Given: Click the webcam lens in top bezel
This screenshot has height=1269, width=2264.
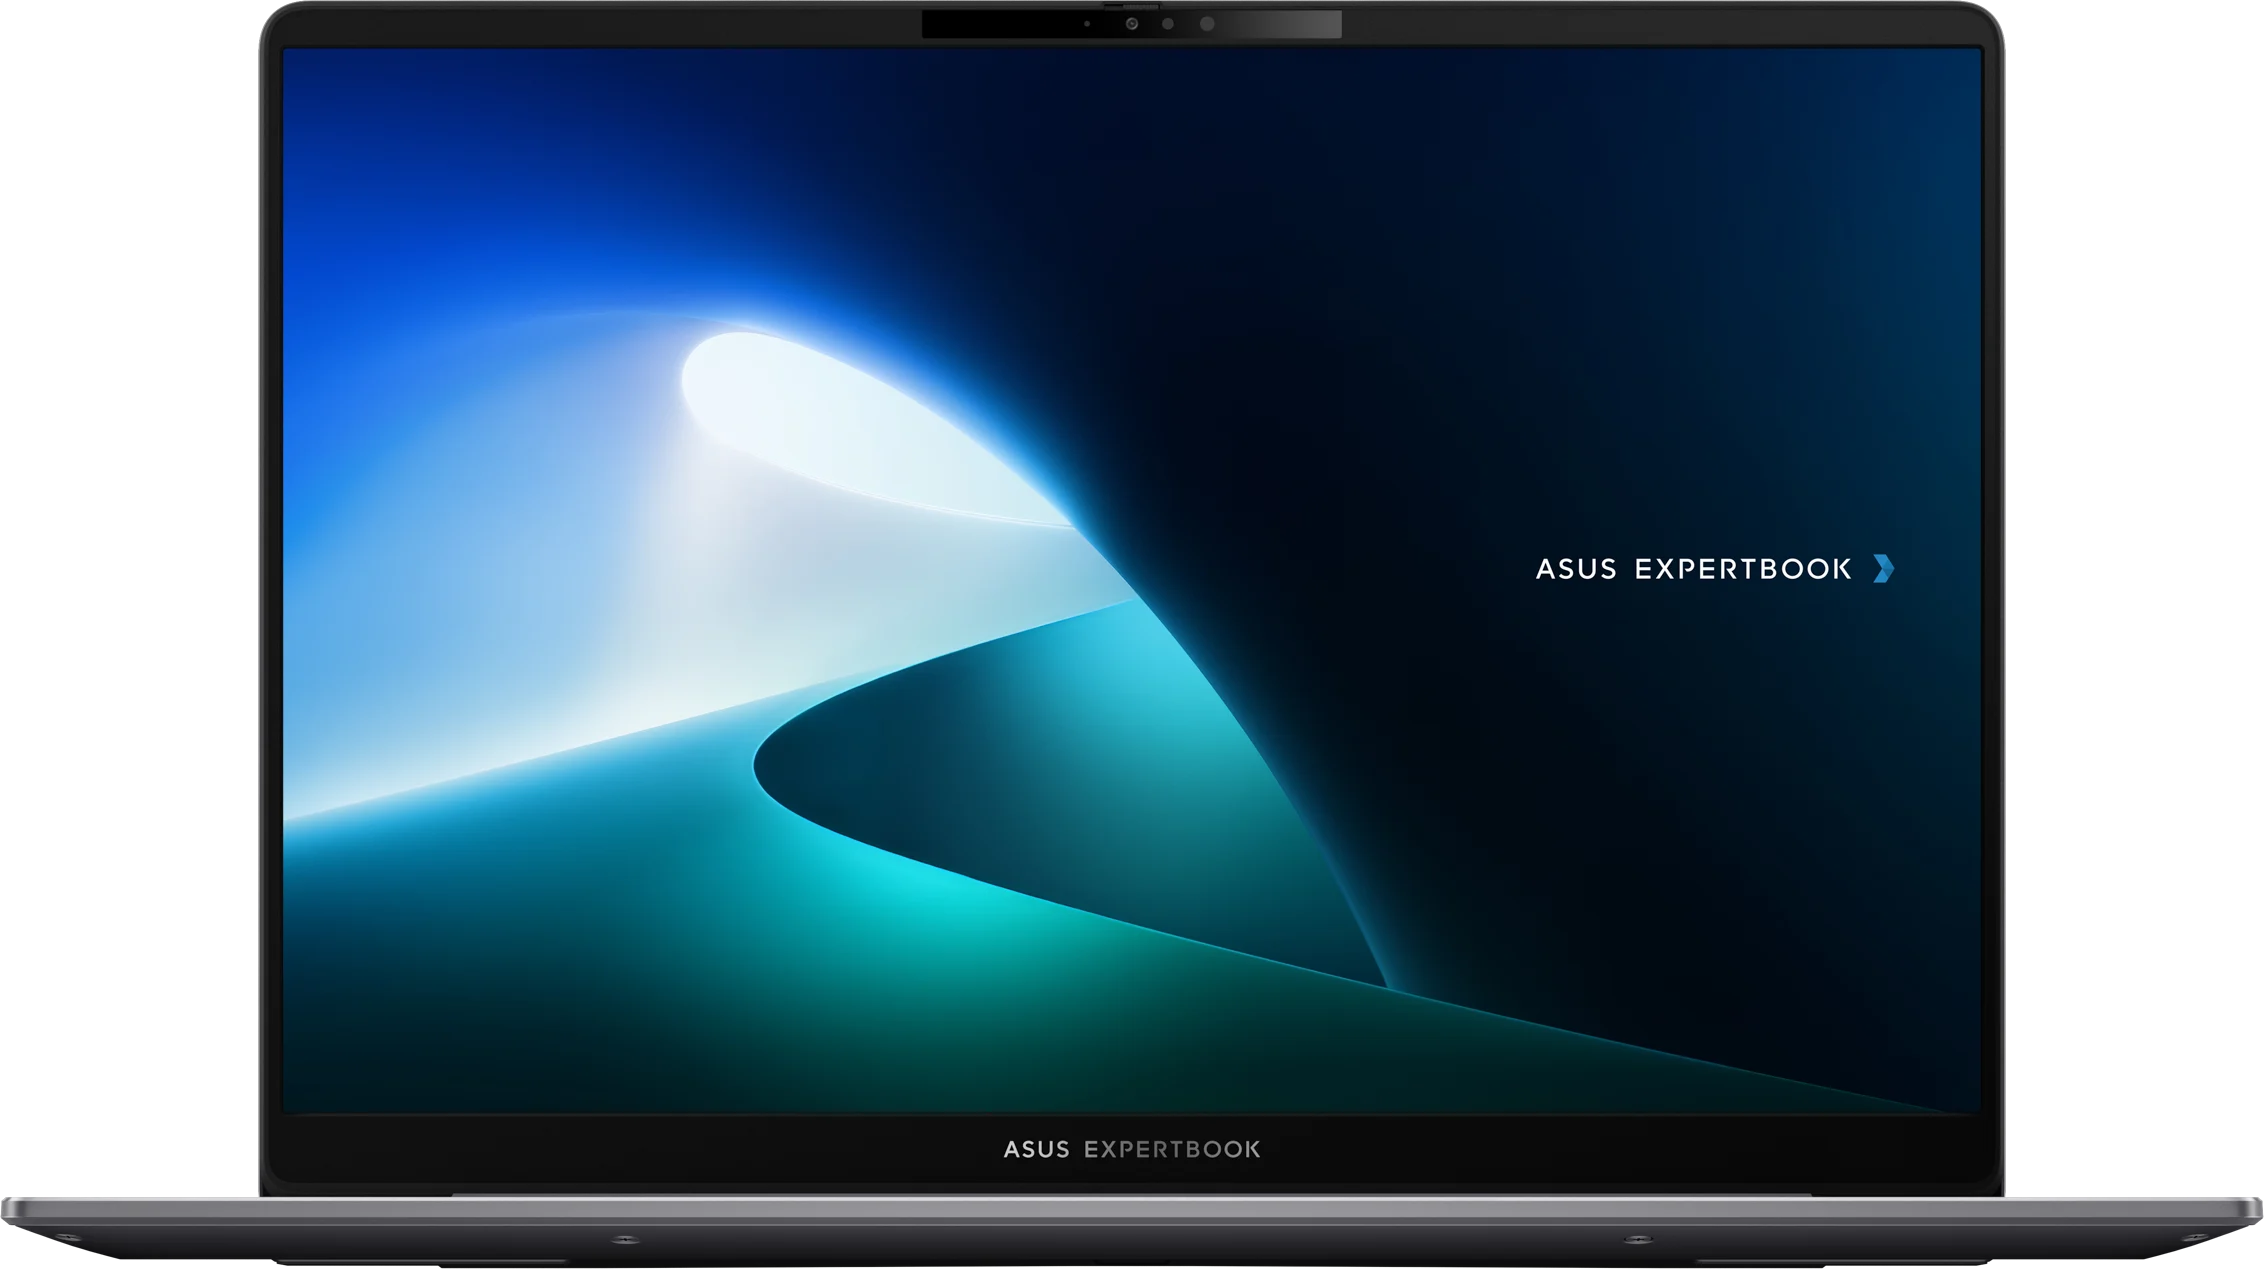Looking at the screenshot, I should click(1131, 24).
